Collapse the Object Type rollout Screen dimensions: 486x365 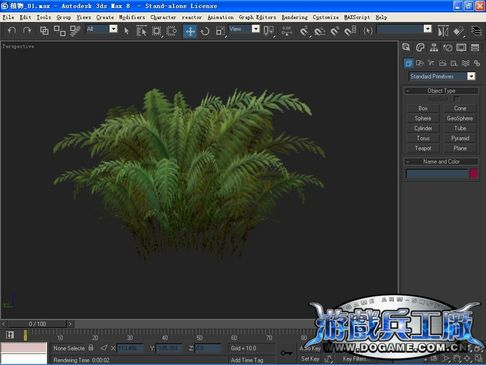click(441, 91)
